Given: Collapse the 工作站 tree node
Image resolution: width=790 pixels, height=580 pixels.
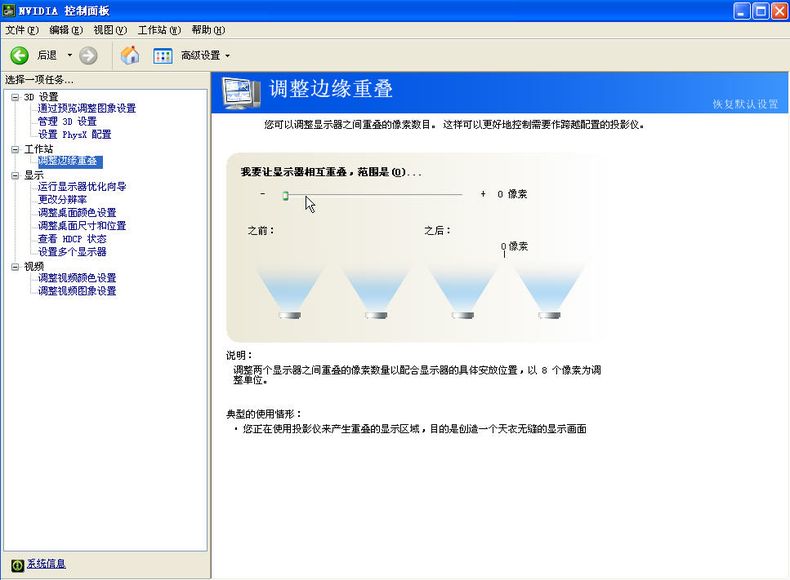Looking at the screenshot, I should pyautogui.click(x=15, y=149).
